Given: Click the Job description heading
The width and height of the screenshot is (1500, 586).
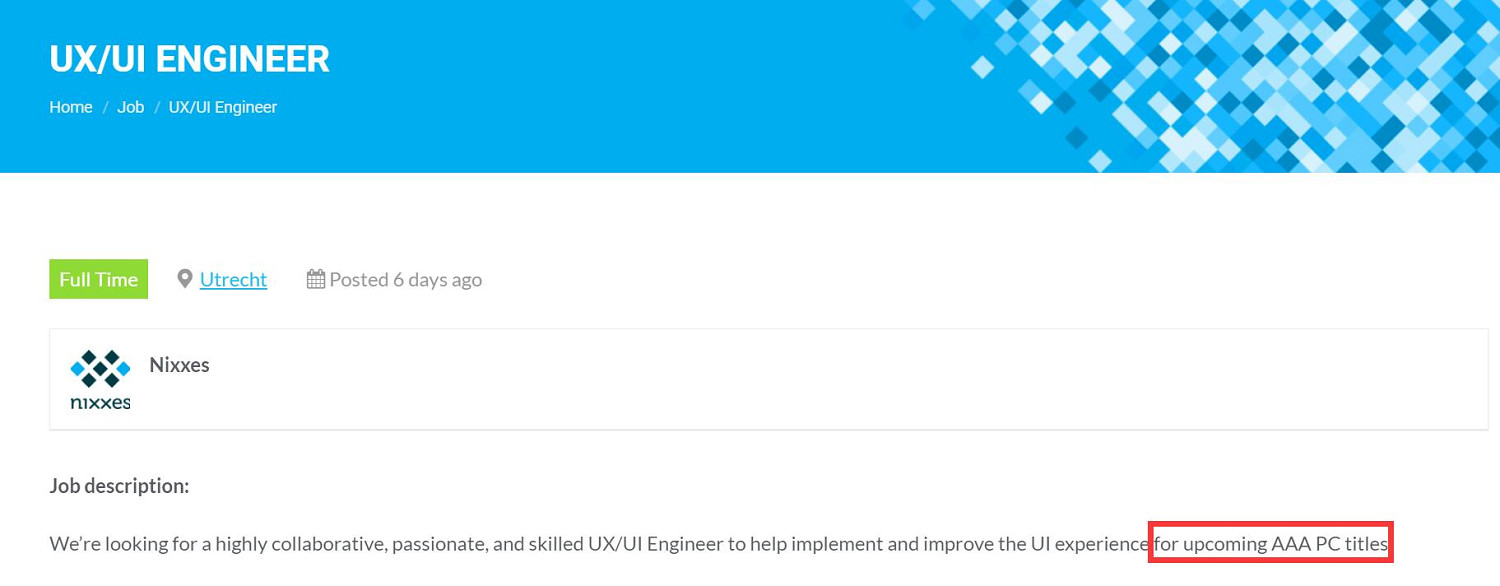Looking at the screenshot, I should click(119, 486).
